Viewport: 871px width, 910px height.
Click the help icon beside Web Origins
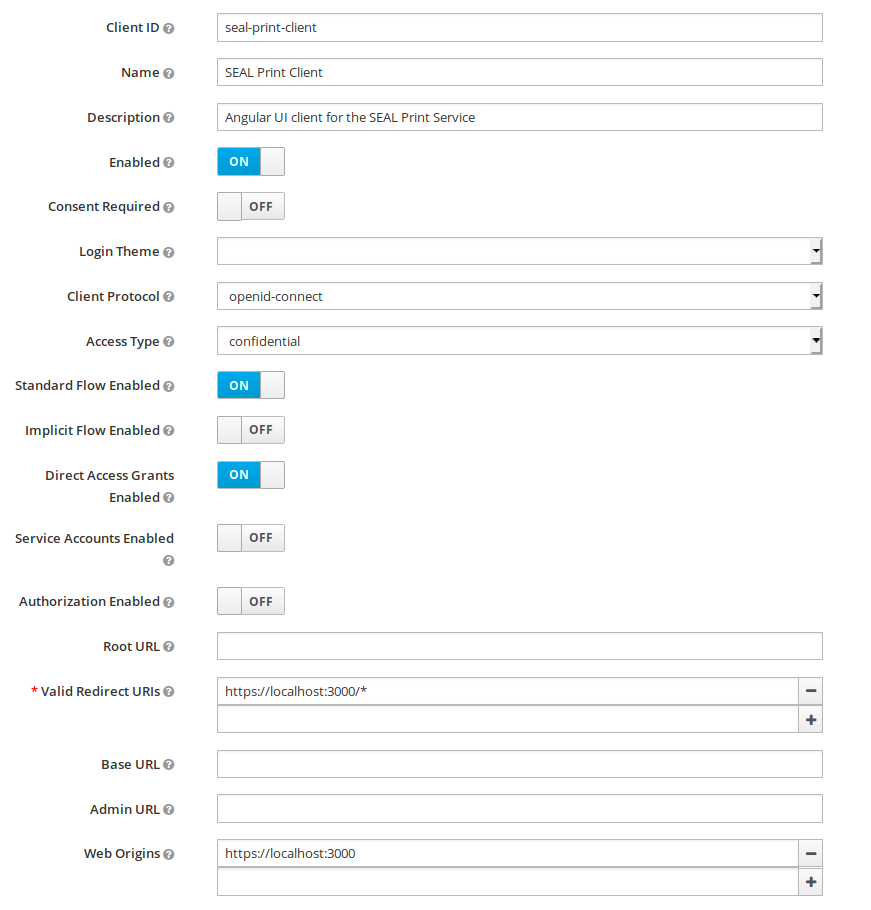pos(169,854)
